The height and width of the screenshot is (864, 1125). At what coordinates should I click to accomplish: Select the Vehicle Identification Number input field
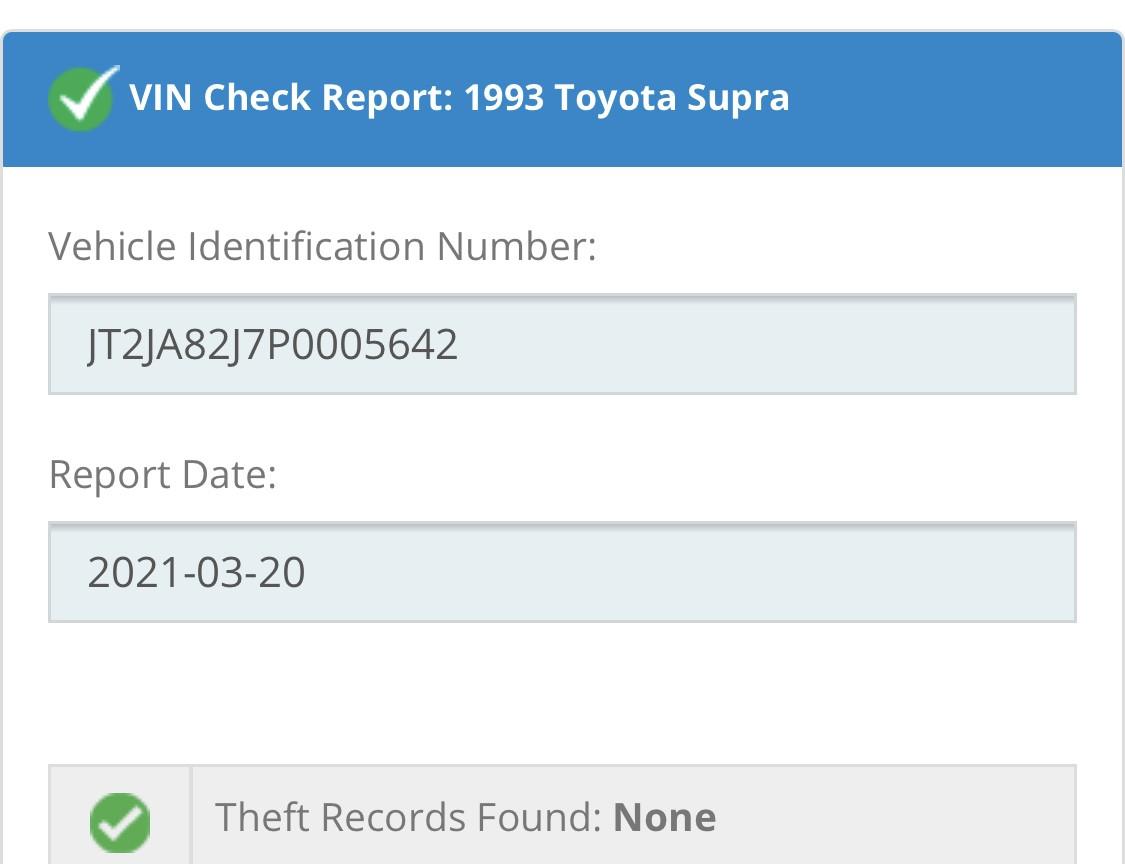click(562, 344)
